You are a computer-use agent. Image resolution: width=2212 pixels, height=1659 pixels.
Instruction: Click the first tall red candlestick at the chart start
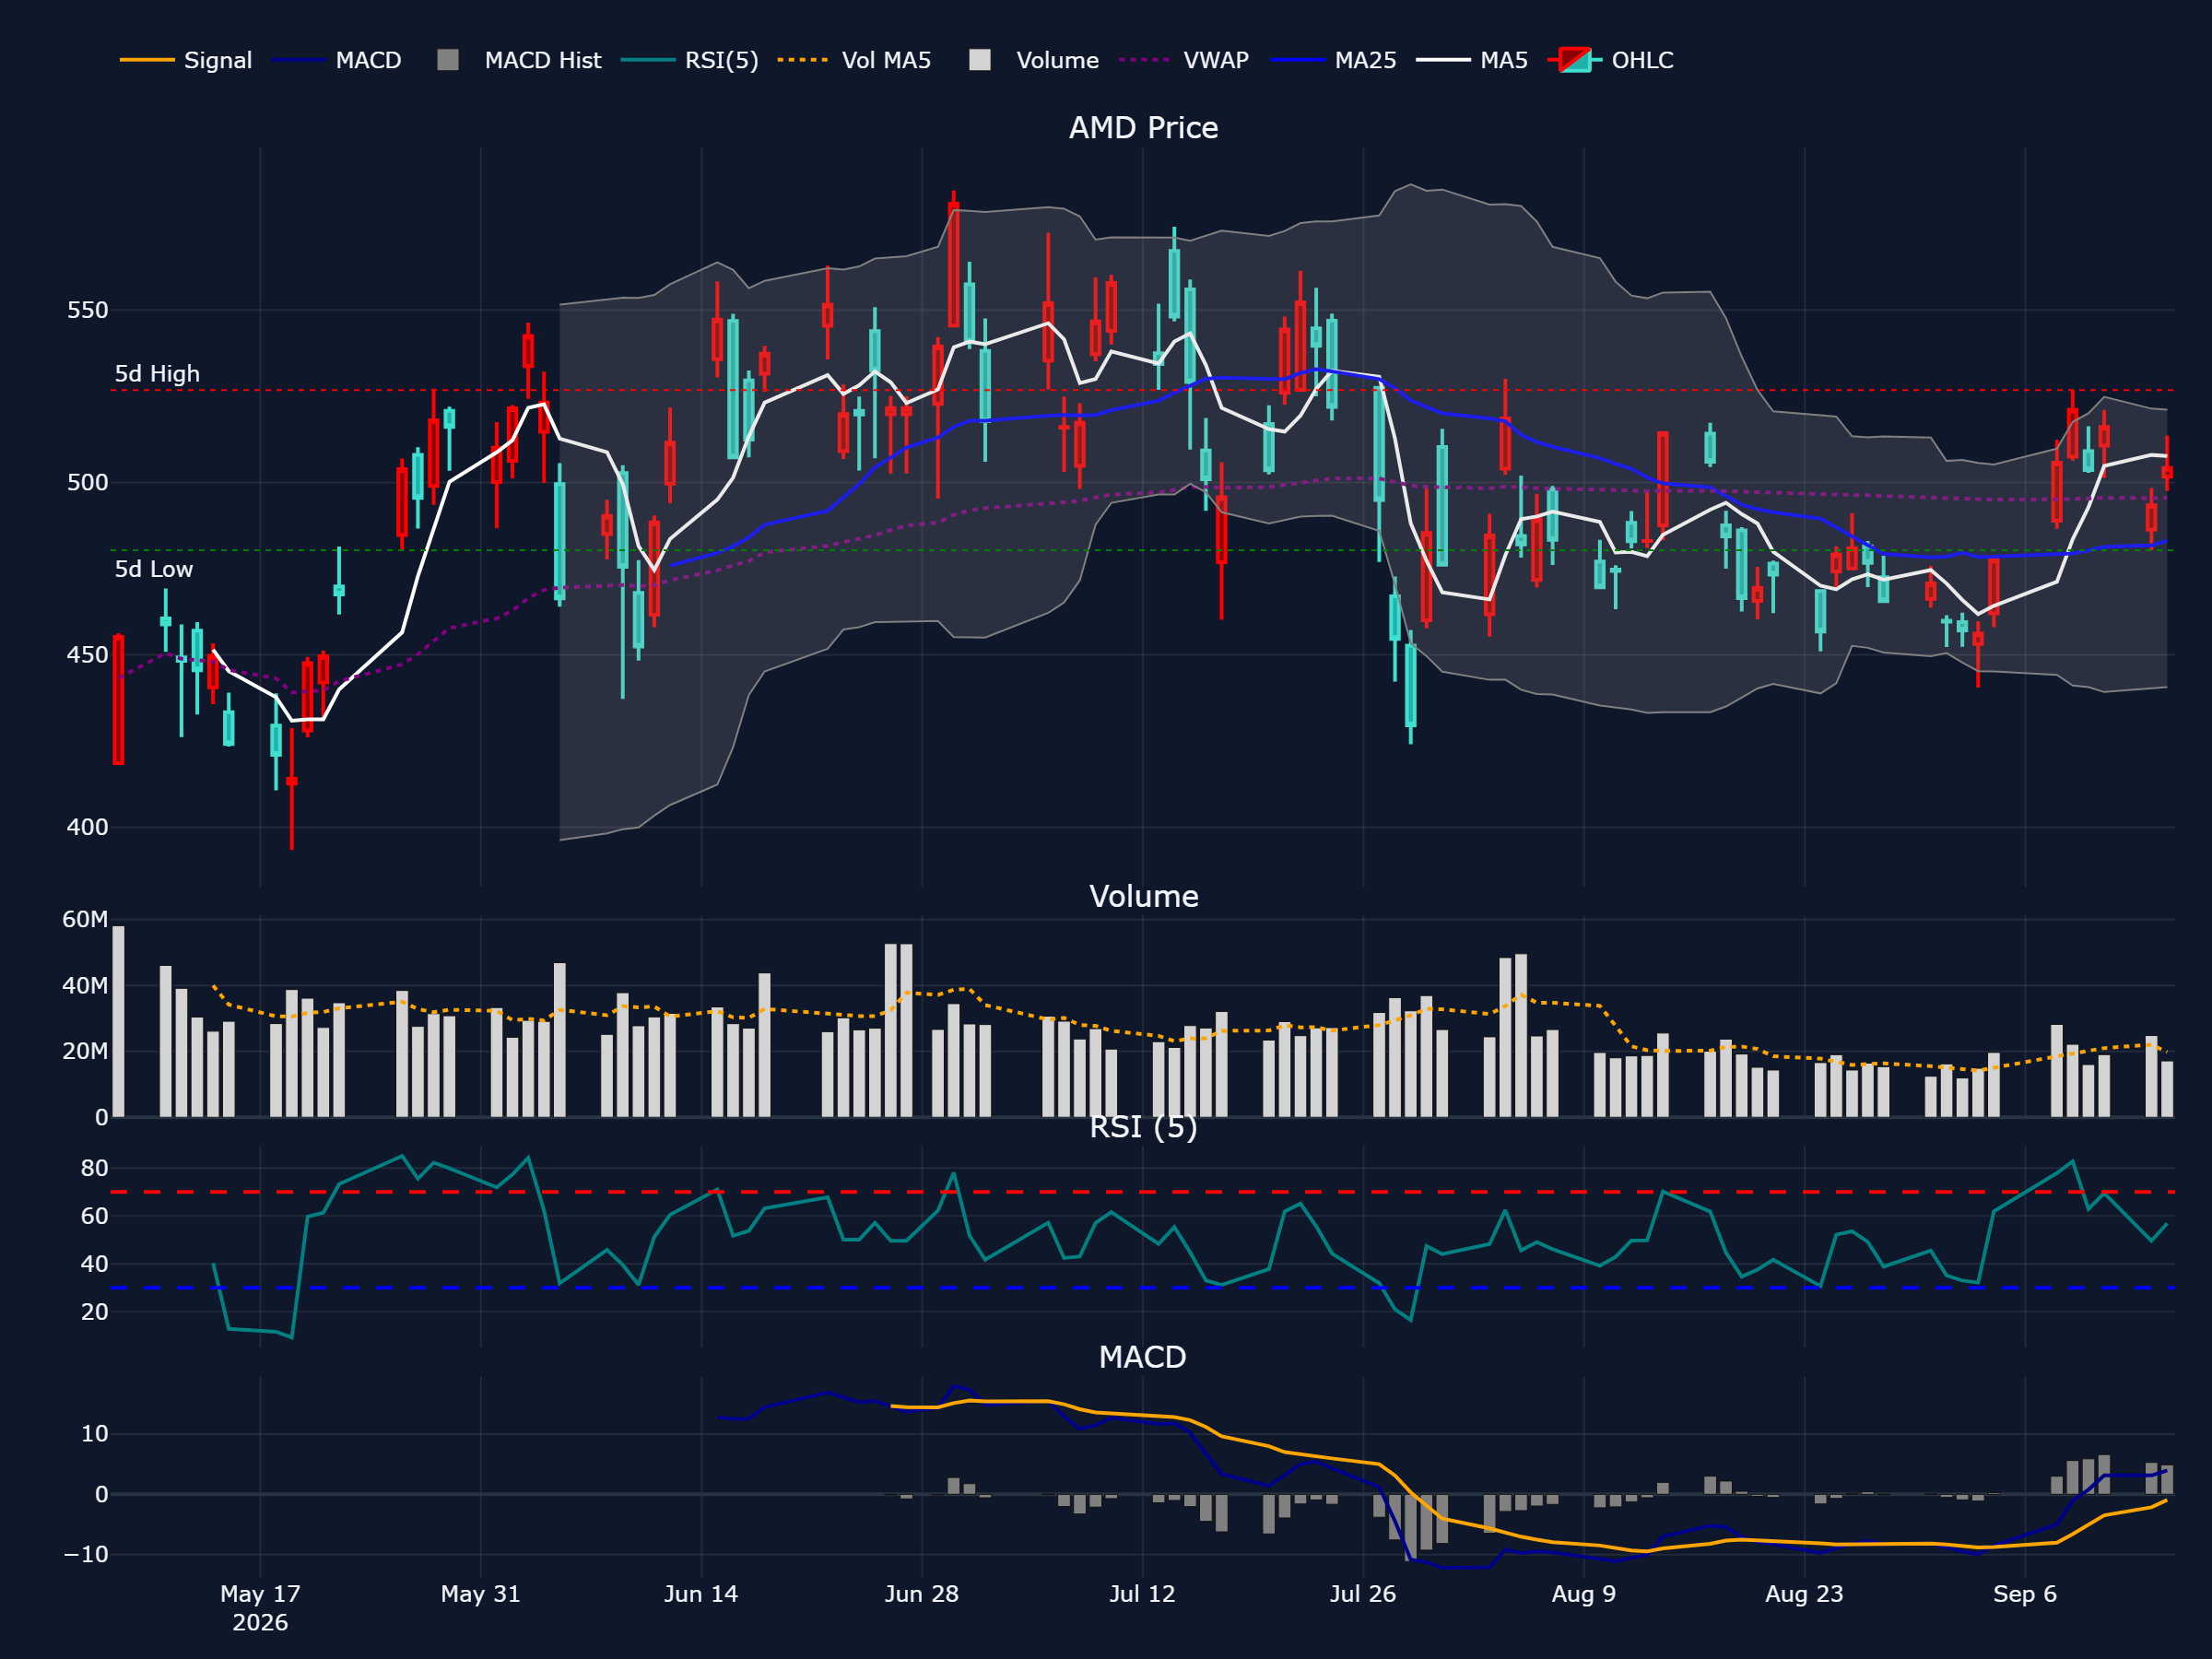(x=118, y=700)
